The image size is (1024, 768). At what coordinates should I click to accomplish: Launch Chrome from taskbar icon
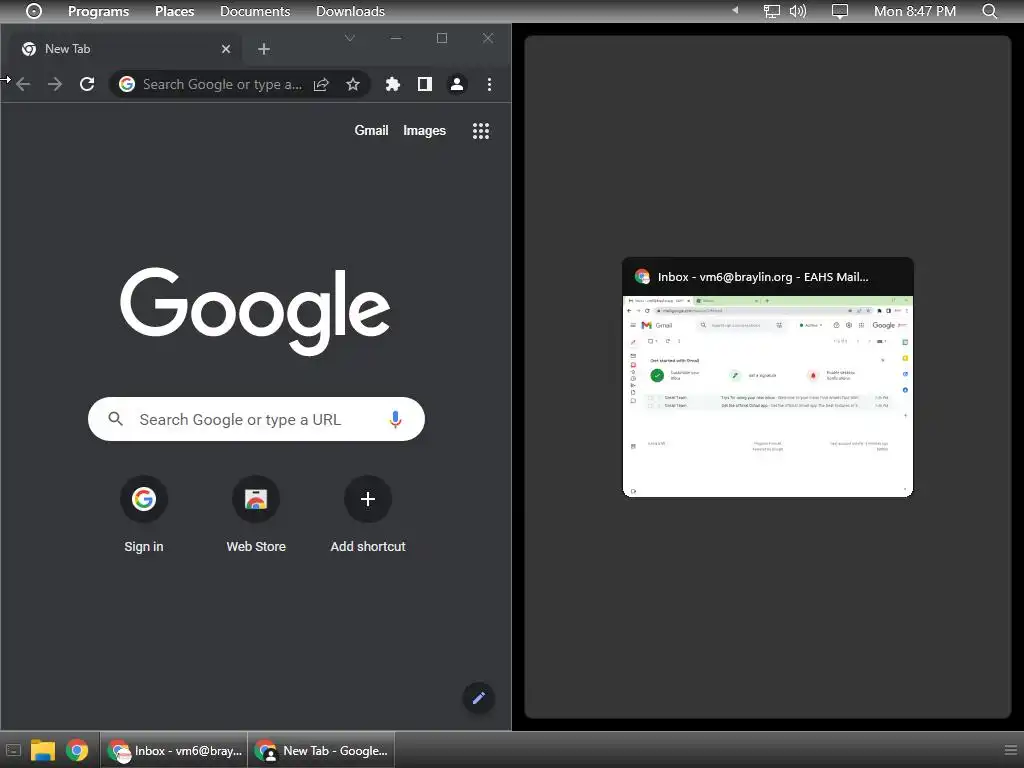click(76, 751)
